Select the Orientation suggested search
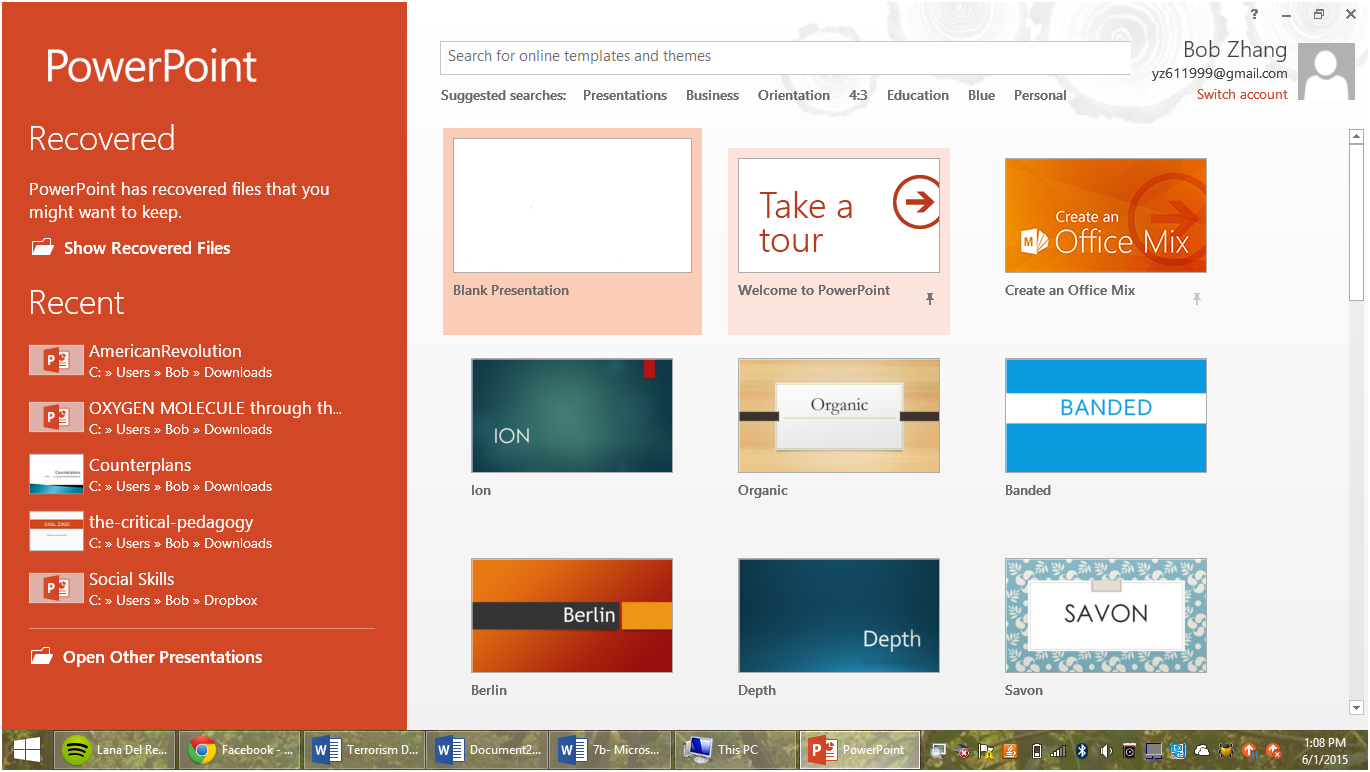 click(x=794, y=95)
